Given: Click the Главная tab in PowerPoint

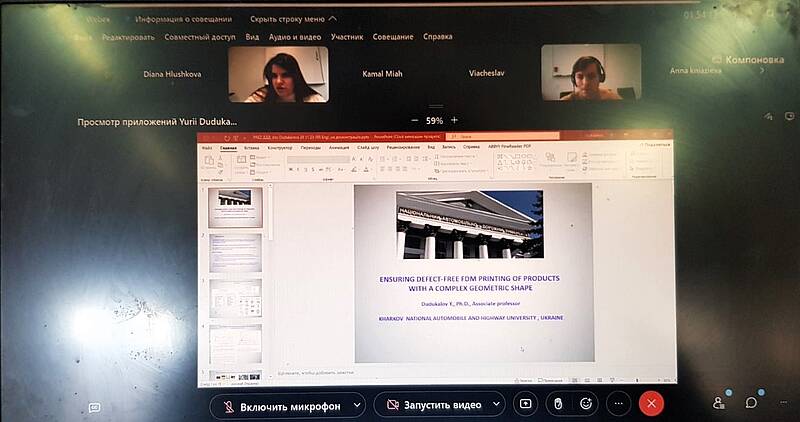Looking at the screenshot, I should tap(229, 148).
